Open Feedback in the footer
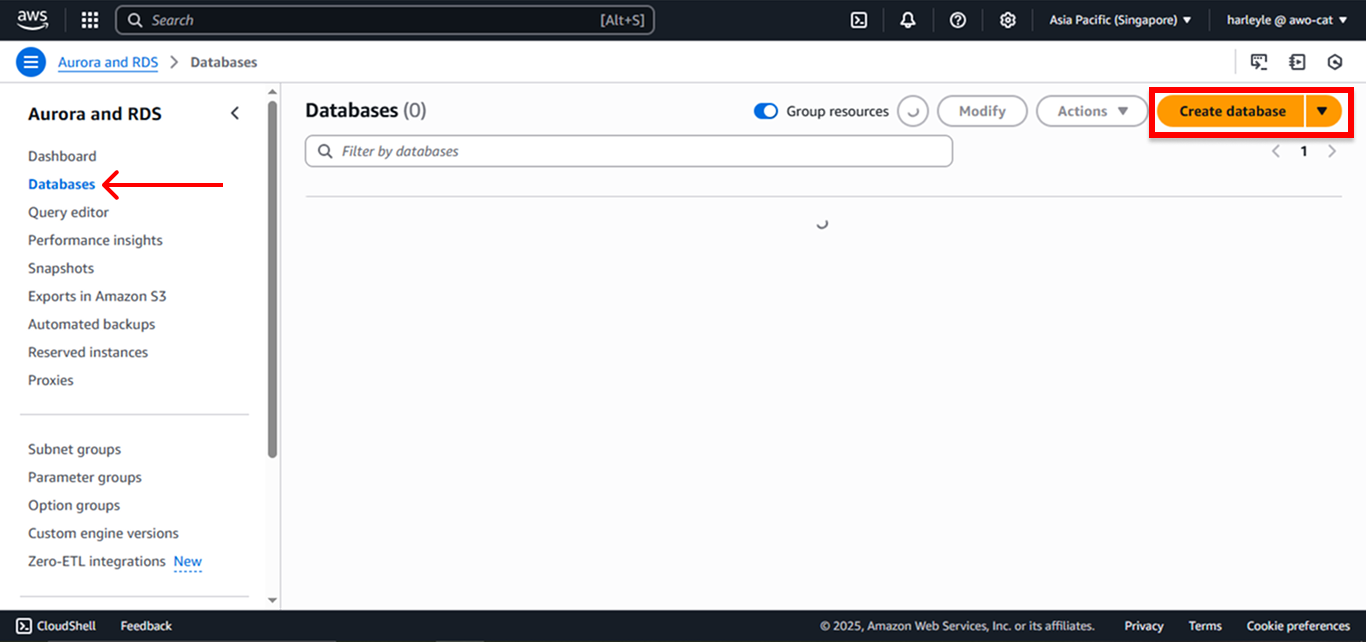Screen dimensions: 1366x642 (146, 626)
